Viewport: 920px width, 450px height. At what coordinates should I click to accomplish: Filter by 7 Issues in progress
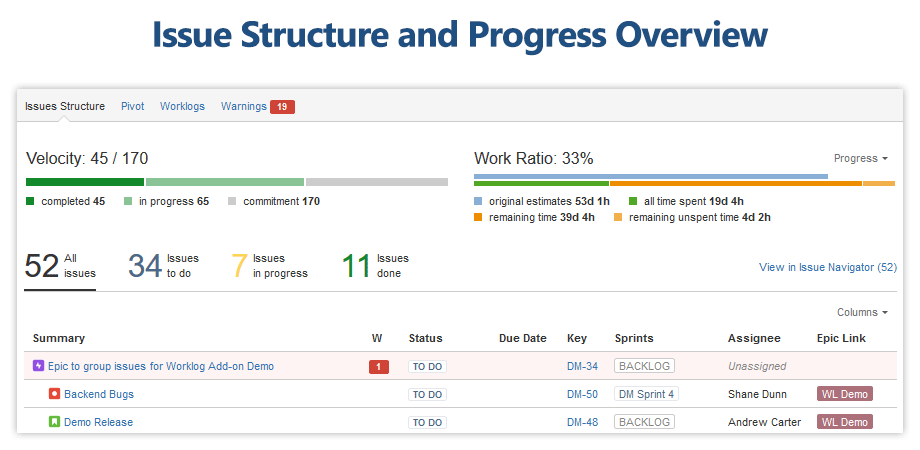coord(269,266)
